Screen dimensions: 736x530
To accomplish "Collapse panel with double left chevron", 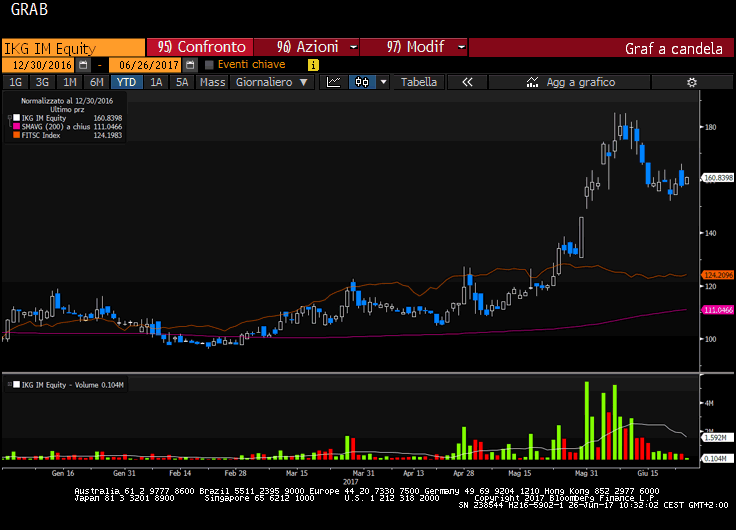I will click(466, 82).
